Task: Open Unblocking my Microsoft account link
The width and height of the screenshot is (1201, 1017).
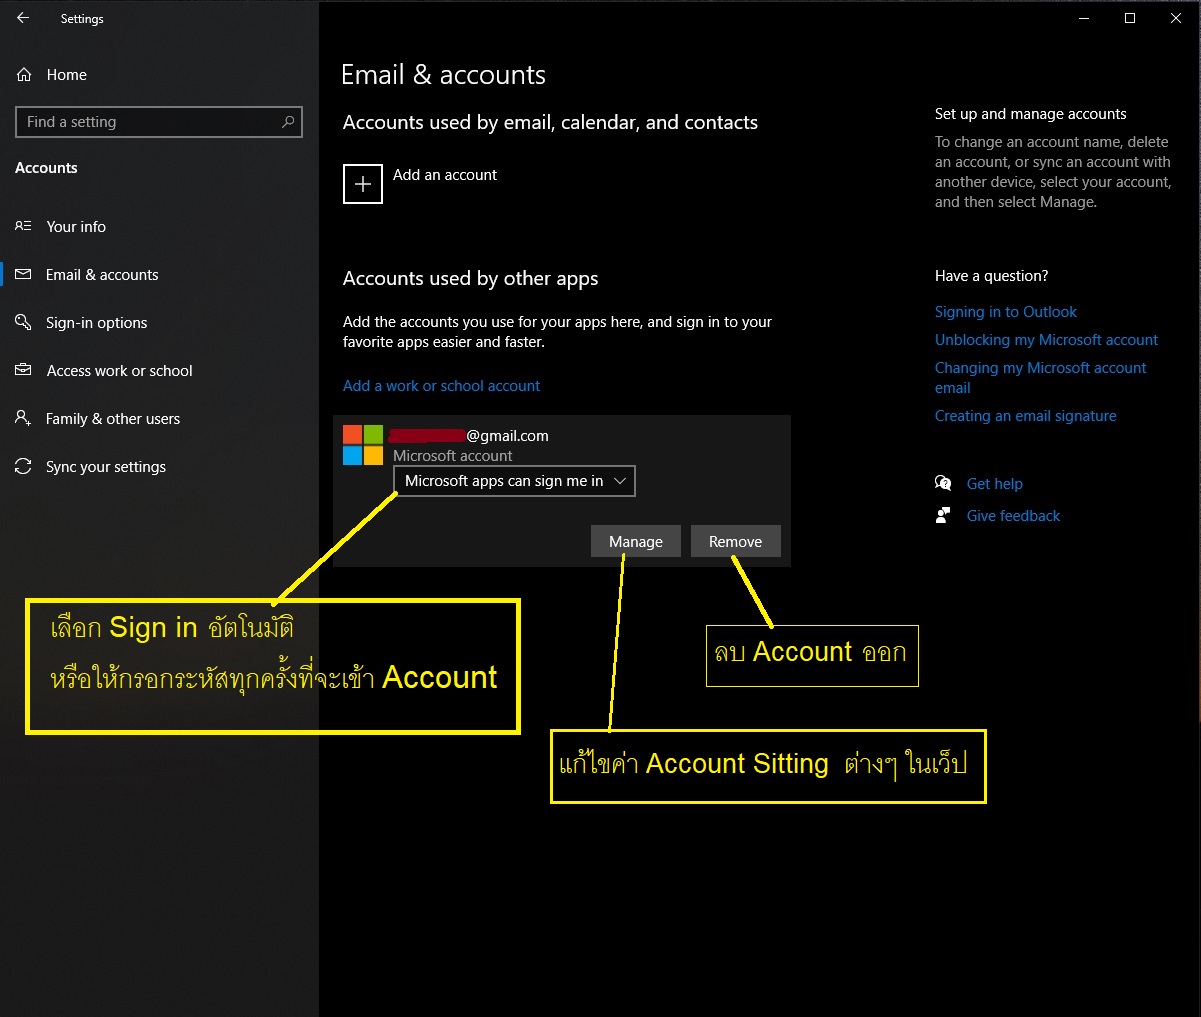Action: pos(1046,339)
